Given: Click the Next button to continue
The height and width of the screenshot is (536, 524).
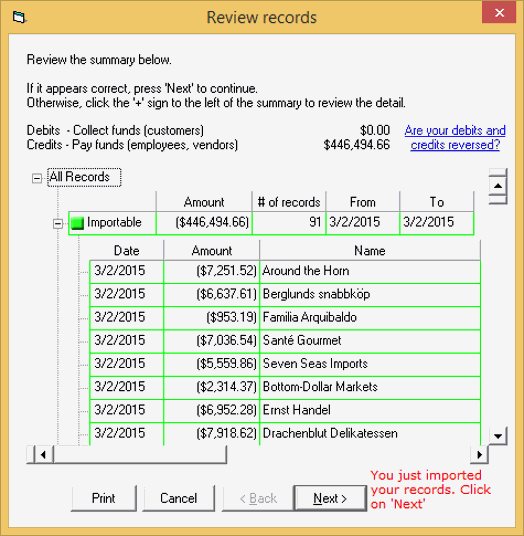Looking at the screenshot, I should coord(330,498).
